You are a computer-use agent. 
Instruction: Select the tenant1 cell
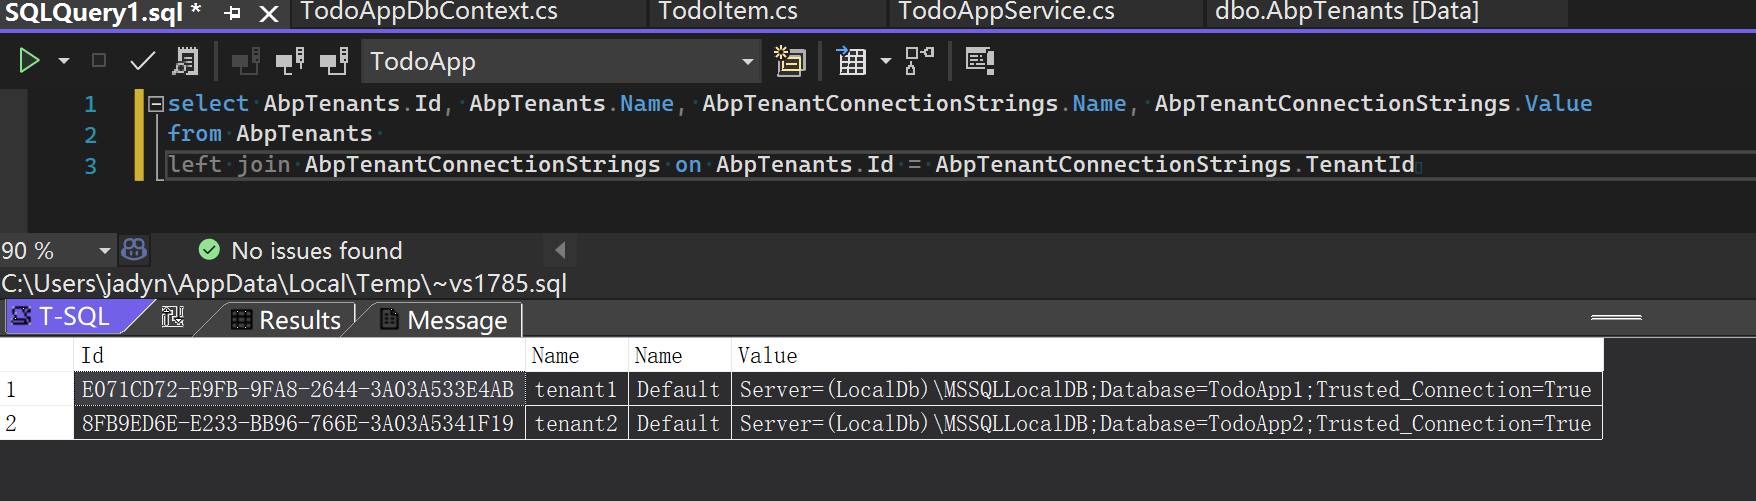point(577,389)
